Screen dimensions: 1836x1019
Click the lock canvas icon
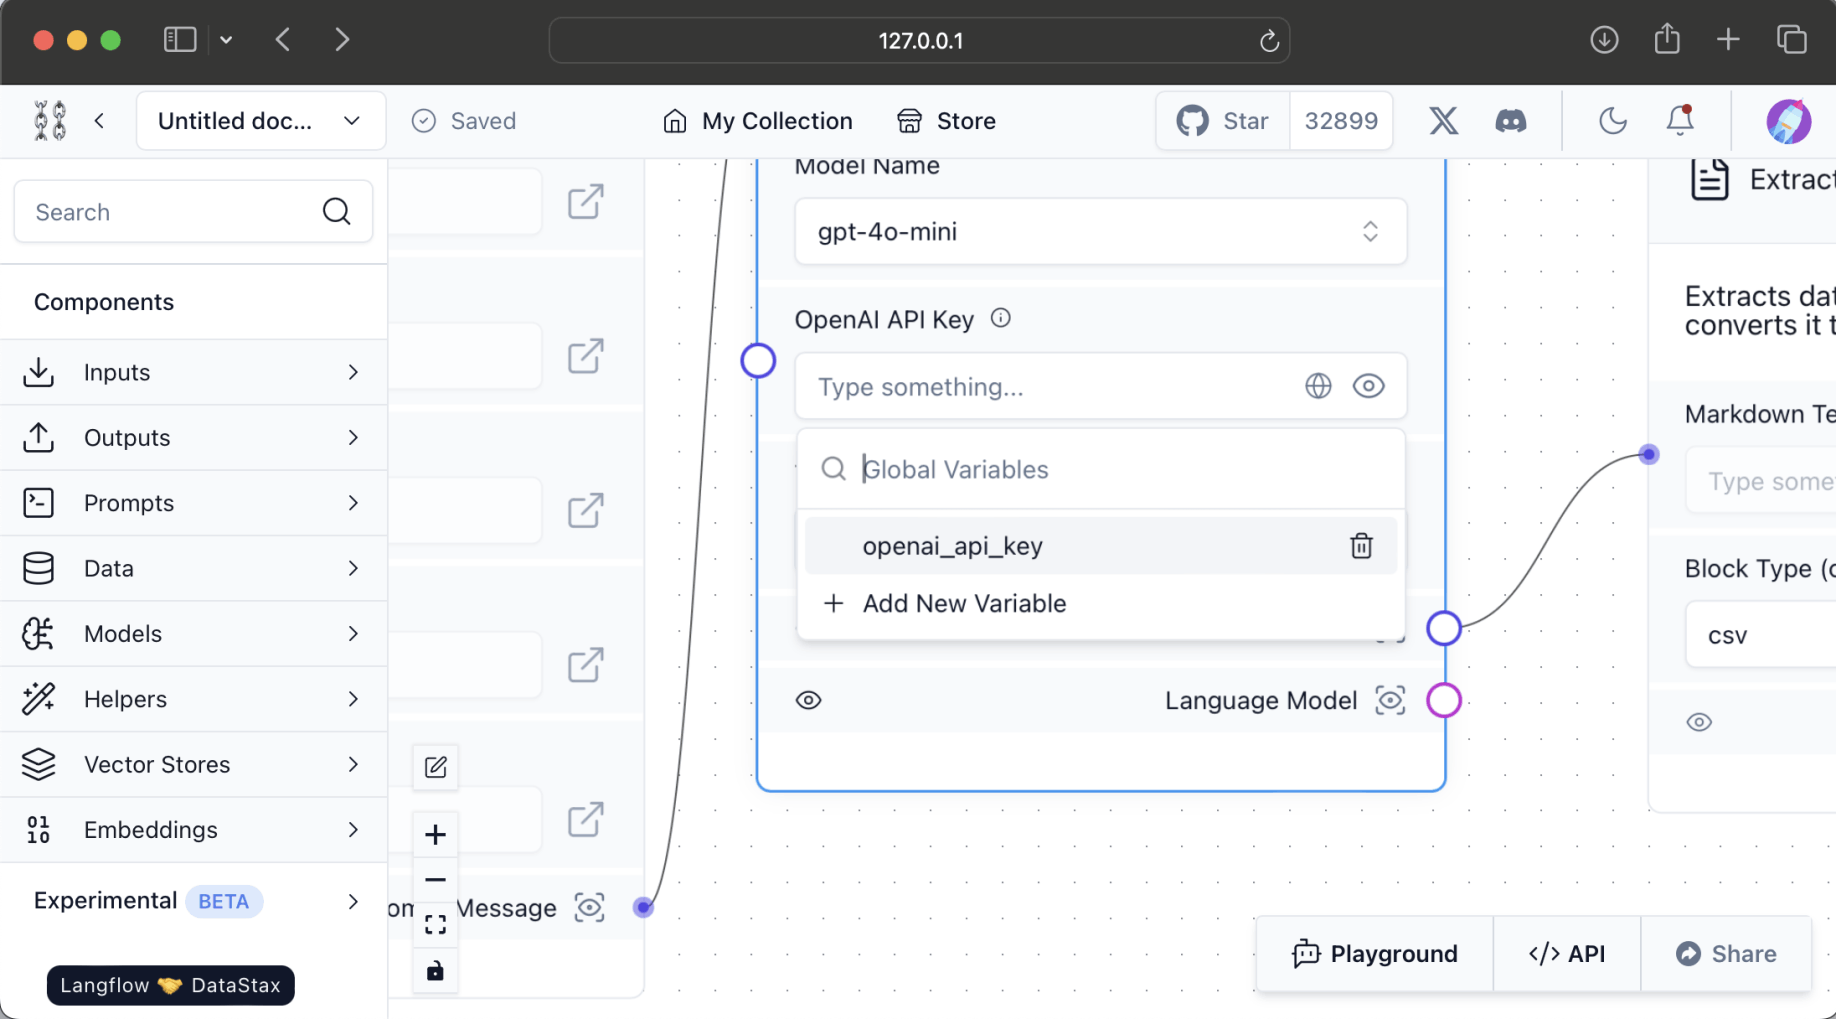pos(435,971)
